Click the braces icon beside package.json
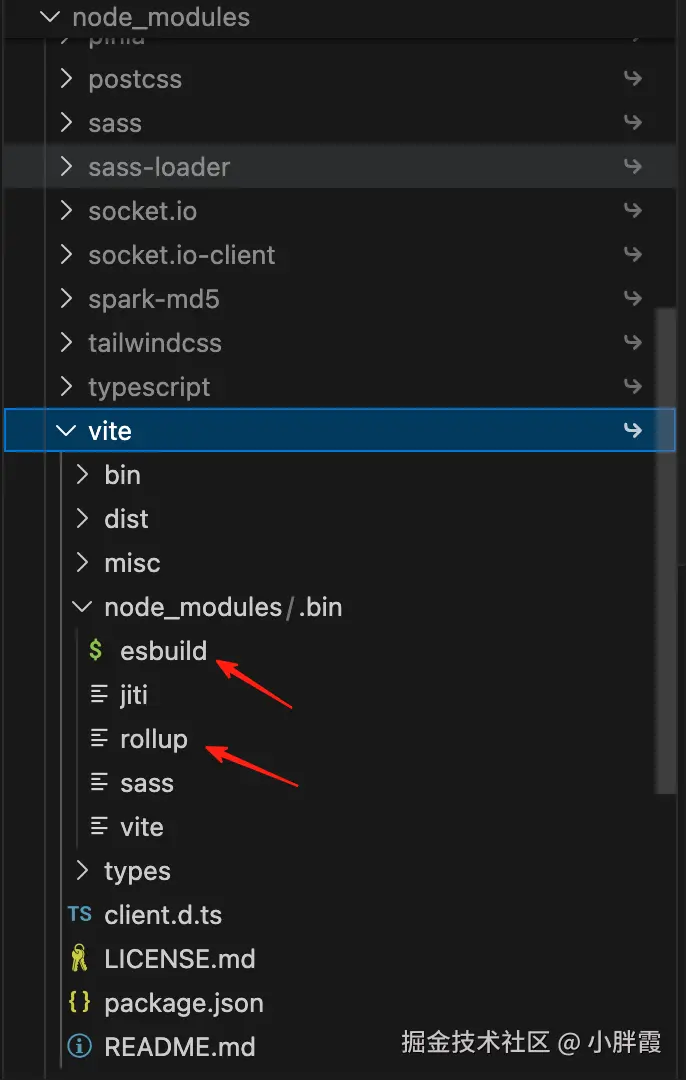The image size is (686, 1080). point(79,1003)
